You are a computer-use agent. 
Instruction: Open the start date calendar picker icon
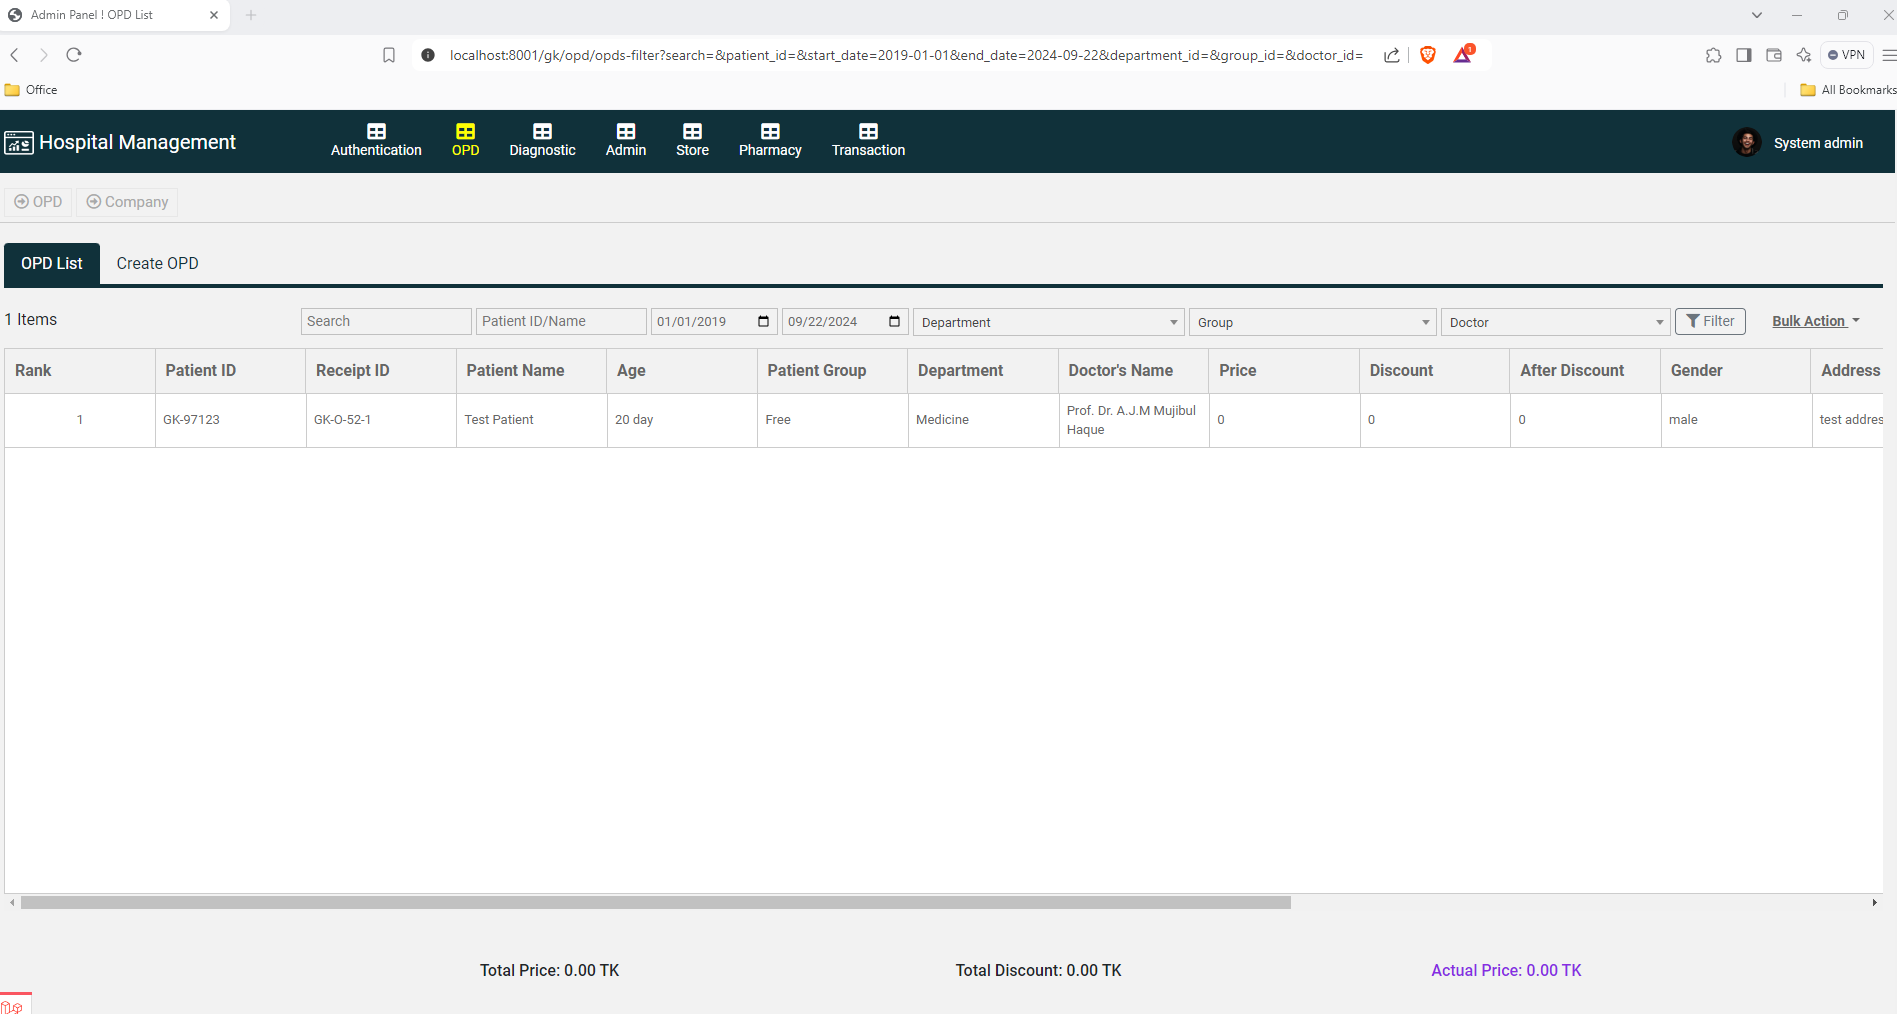coord(764,321)
